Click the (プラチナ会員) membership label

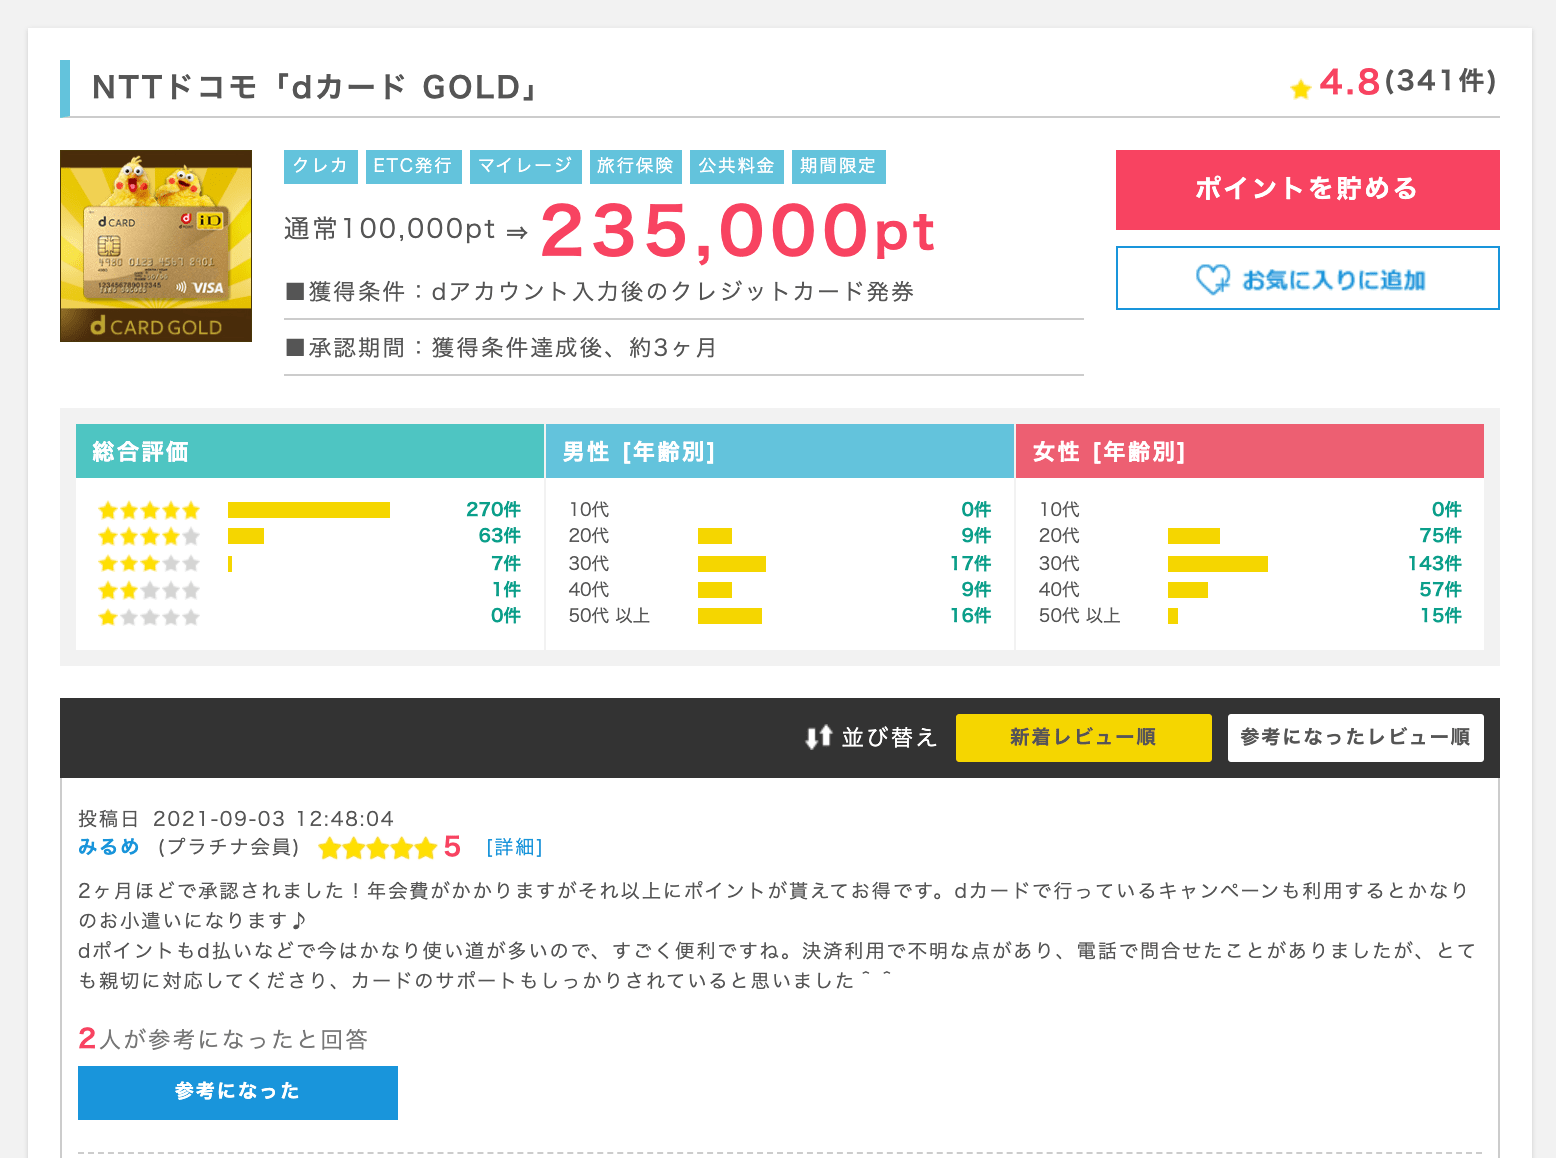pos(228,847)
